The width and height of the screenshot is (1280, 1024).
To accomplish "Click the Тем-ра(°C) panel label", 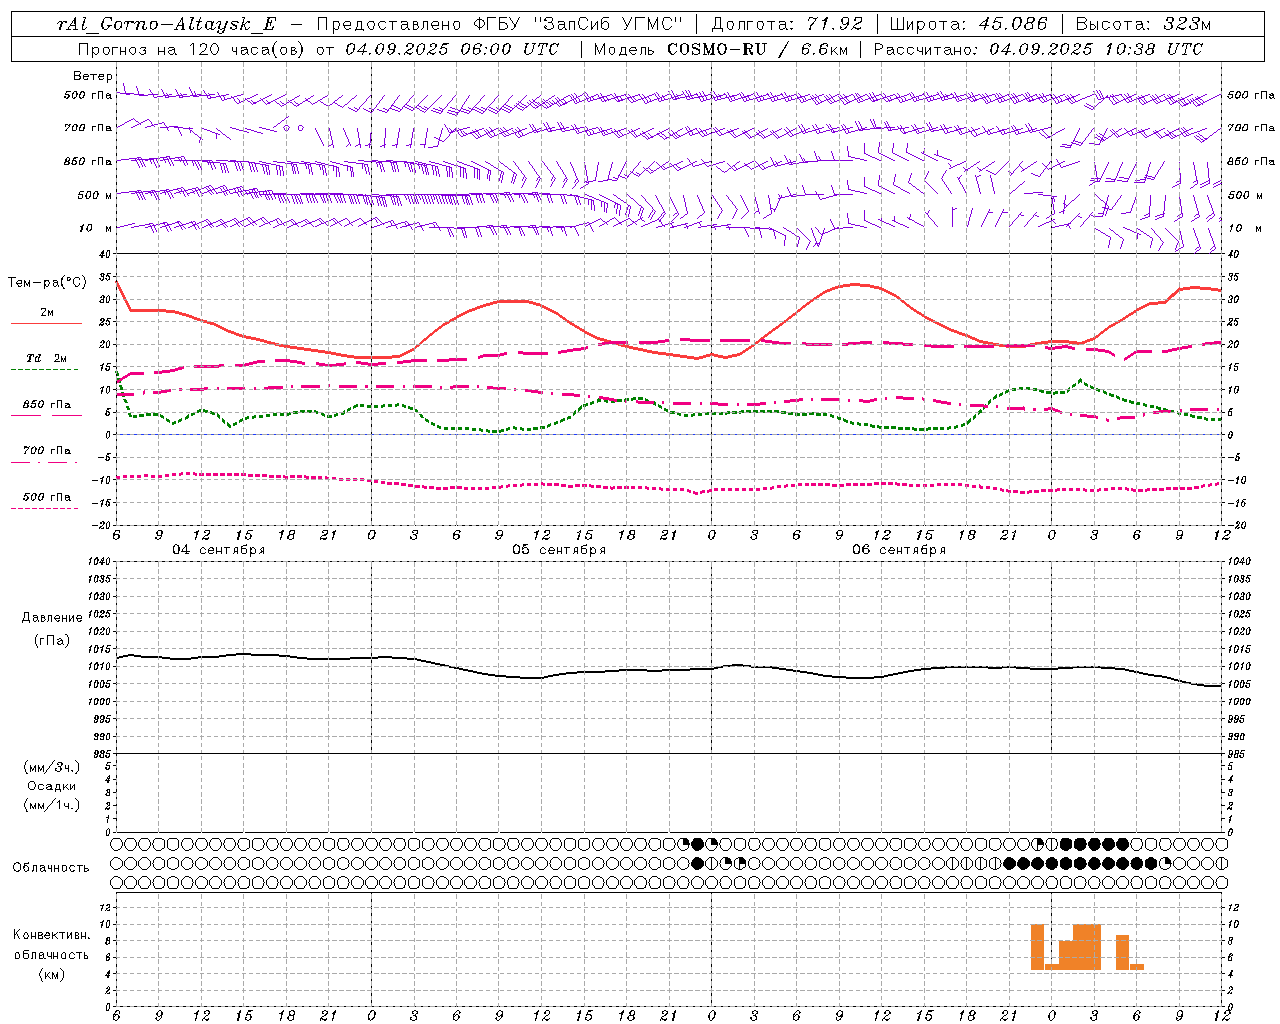I will tap(47, 283).
